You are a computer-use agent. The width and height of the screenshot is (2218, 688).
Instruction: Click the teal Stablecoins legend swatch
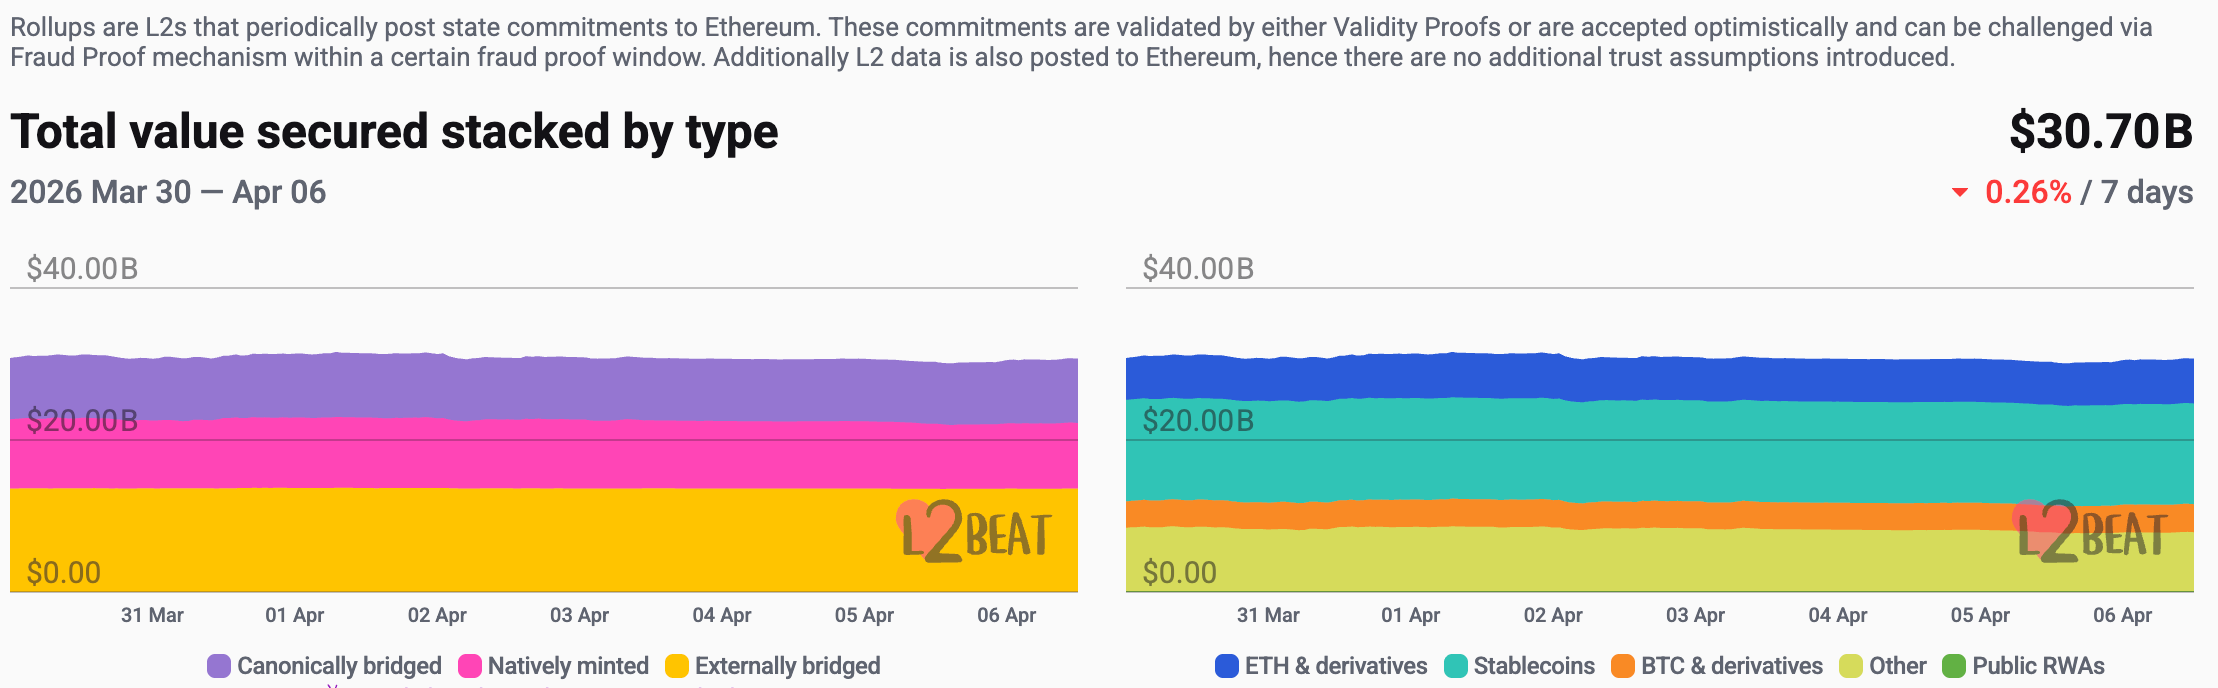1456,666
